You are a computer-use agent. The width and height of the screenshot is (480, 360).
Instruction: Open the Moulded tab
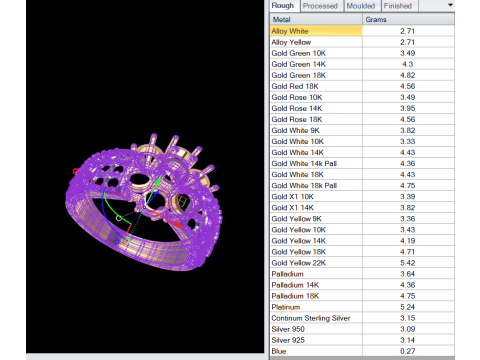tap(362, 6)
